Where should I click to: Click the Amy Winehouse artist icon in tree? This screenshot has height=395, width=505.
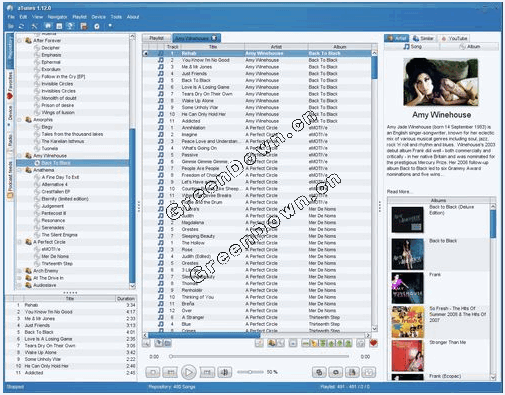[x=29, y=156]
